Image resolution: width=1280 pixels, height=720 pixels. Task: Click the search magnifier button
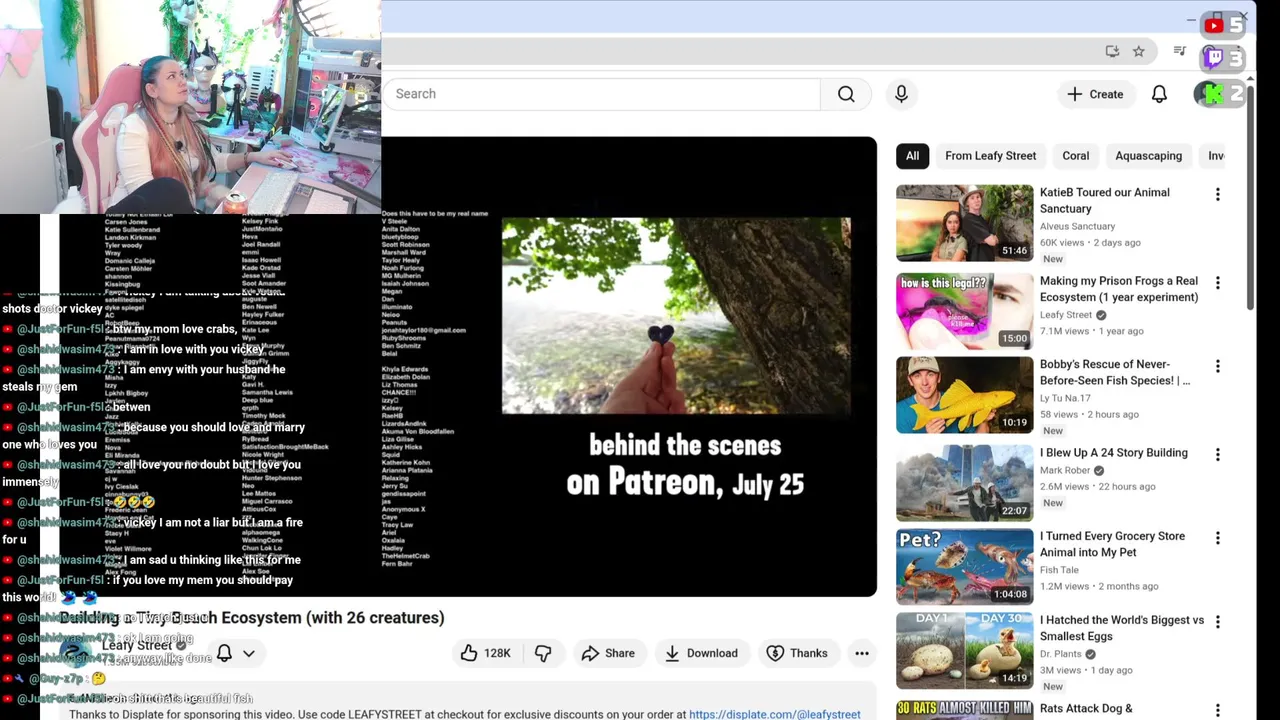846,94
